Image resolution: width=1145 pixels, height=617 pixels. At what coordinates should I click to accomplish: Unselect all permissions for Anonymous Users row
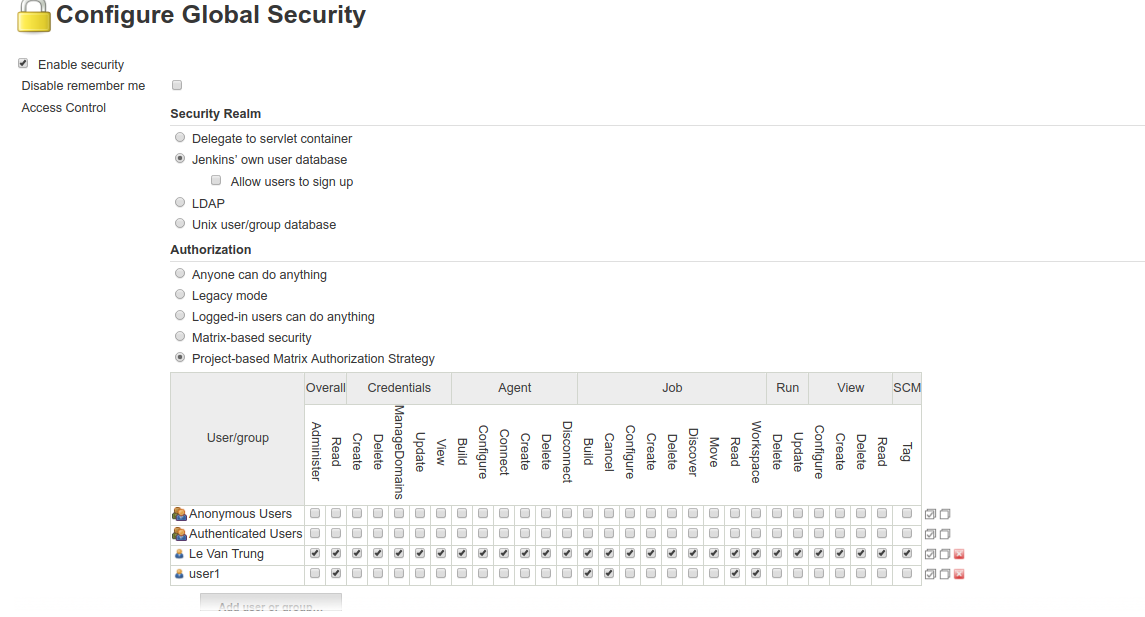tap(945, 514)
